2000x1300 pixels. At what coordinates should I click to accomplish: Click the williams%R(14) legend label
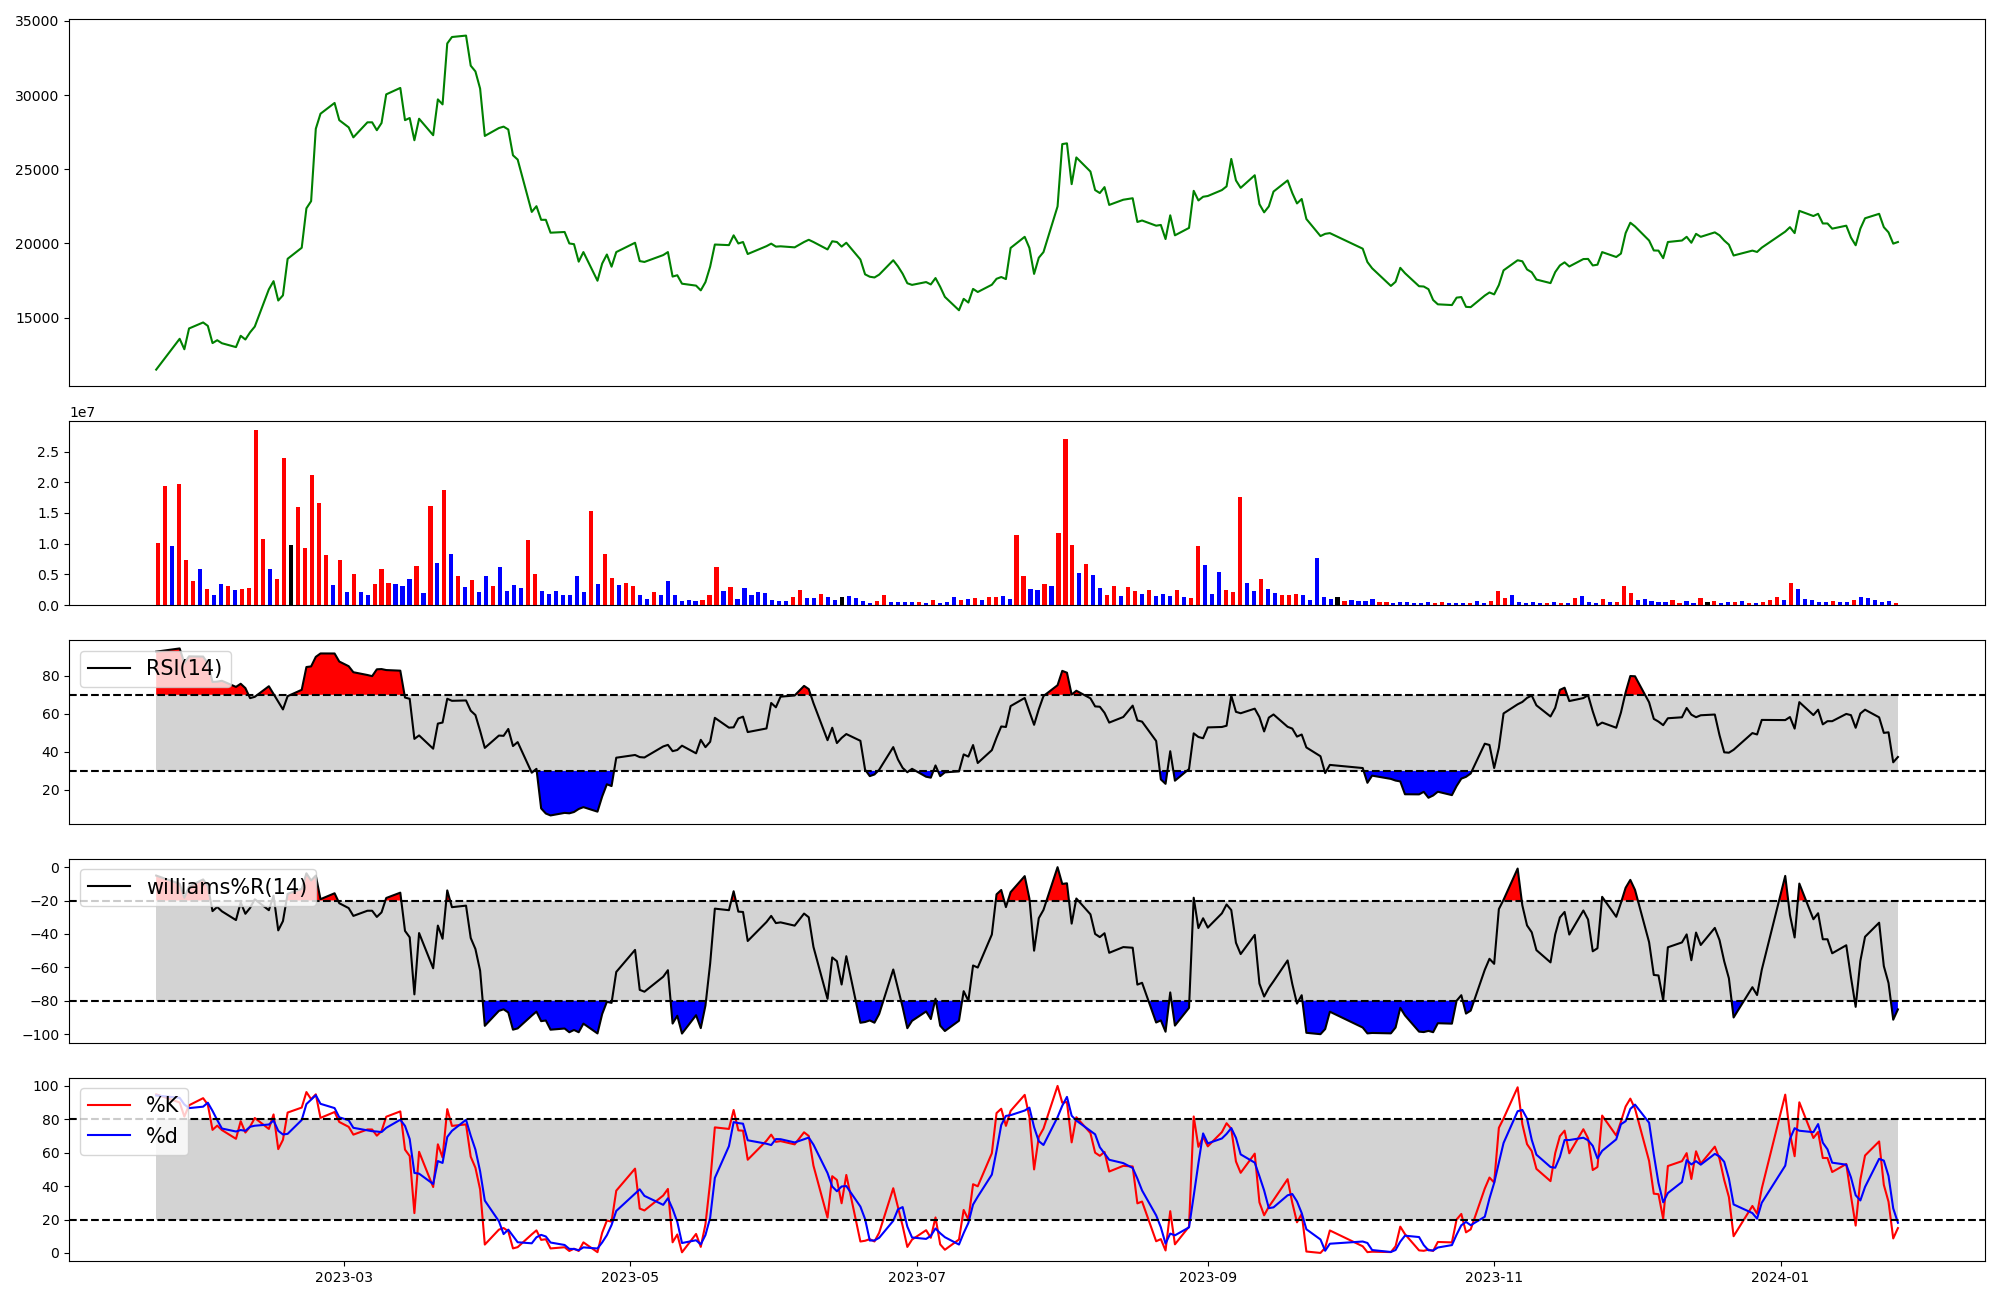pyautogui.click(x=226, y=887)
